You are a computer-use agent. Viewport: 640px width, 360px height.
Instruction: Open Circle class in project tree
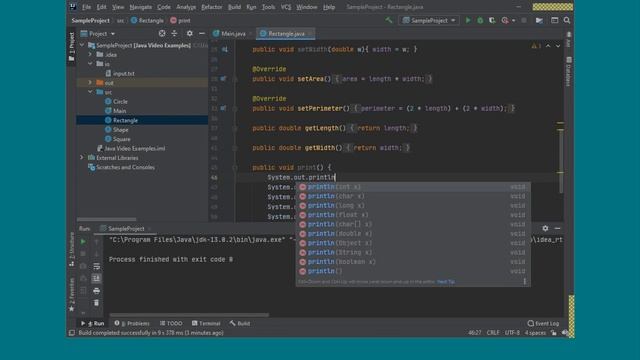click(x=116, y=101)
